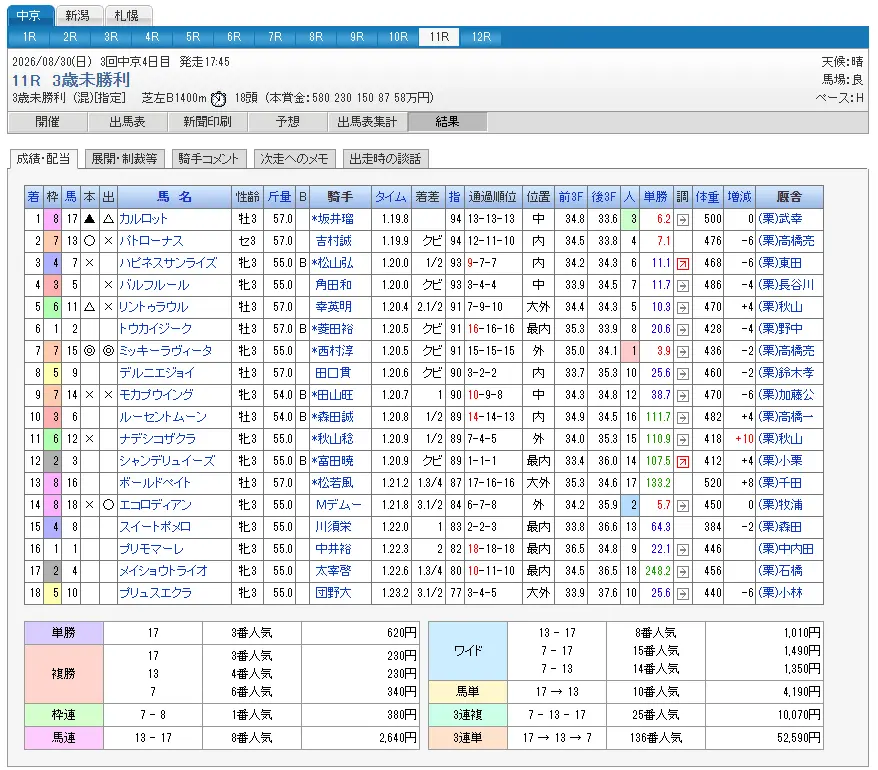The image size is (878, 770).
Task: Open jockey link Mデムー
Action: click(x=339, y=505)
